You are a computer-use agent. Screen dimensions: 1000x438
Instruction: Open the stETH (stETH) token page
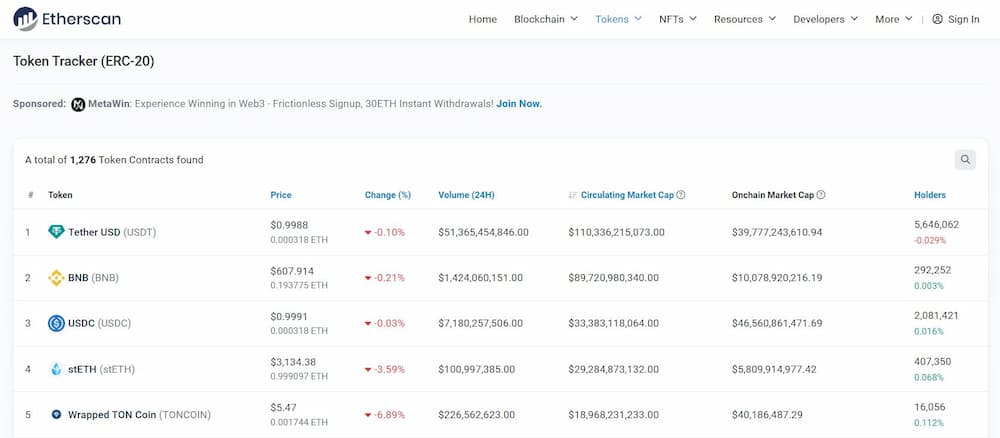click(x=101, y=369)
